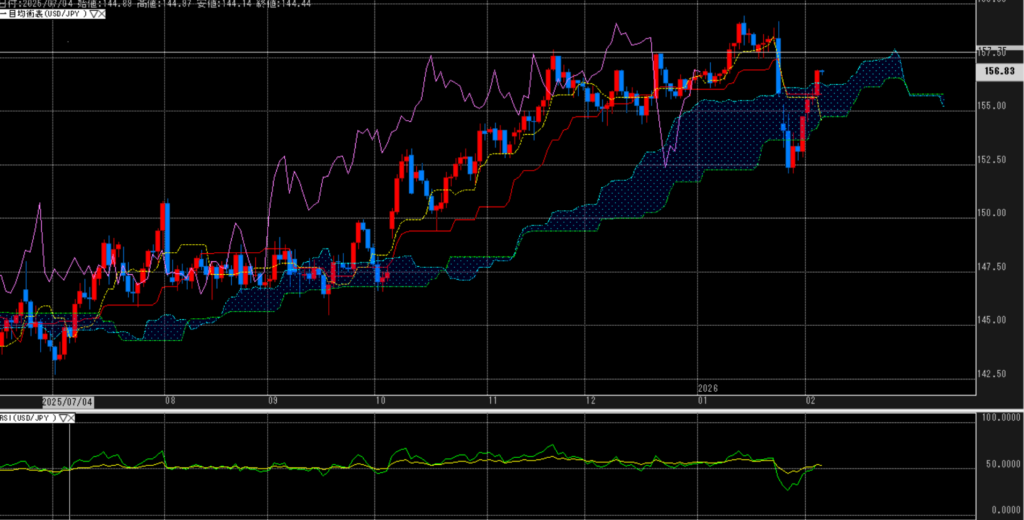Click the current price tag 156.83
The image size is (1024, 520).
tap(999, 71)
